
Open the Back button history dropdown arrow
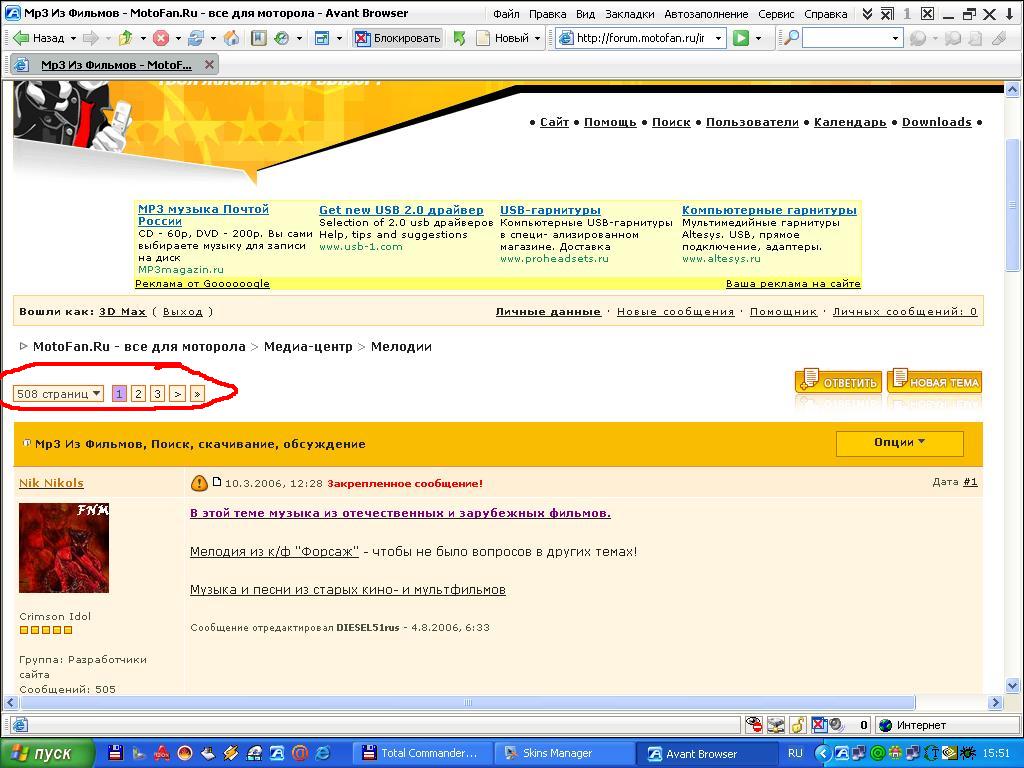73,39
